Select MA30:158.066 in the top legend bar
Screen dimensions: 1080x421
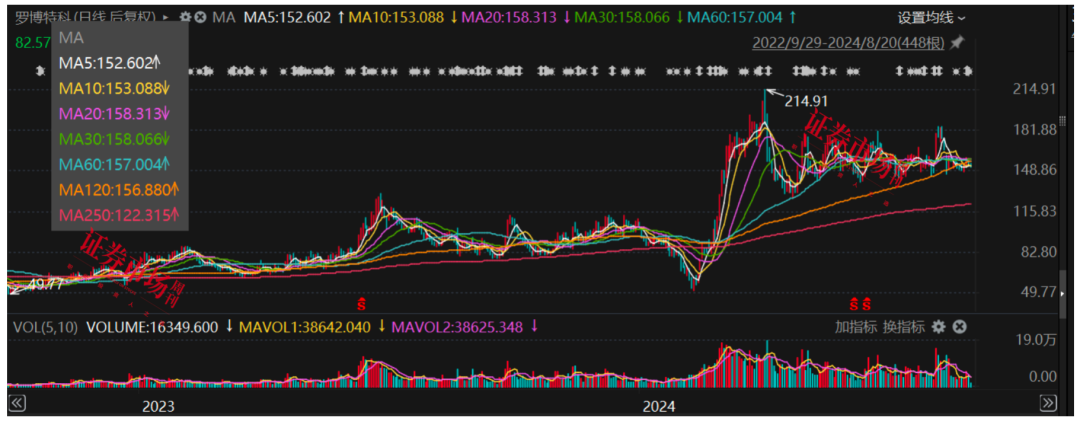[623, 17]
